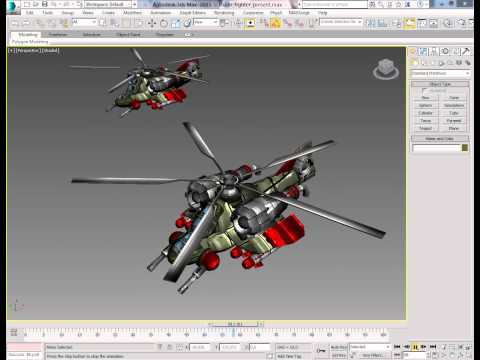Select the Select and Scale tool
Screen dimensions: 480x360
point(176,23)
